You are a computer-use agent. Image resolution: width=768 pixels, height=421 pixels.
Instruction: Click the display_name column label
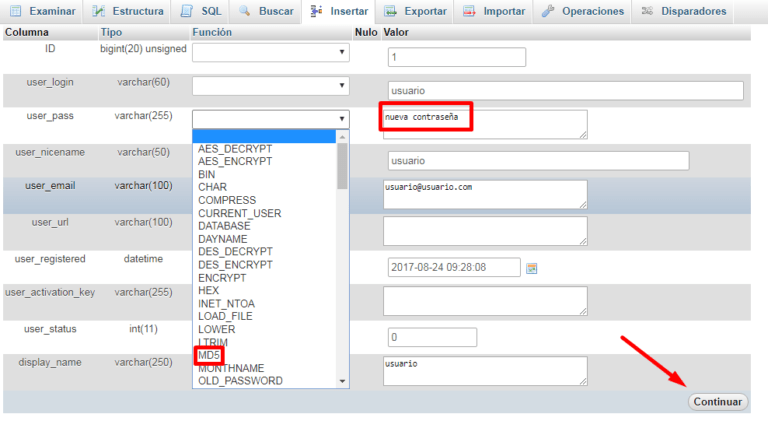point(50,363)
